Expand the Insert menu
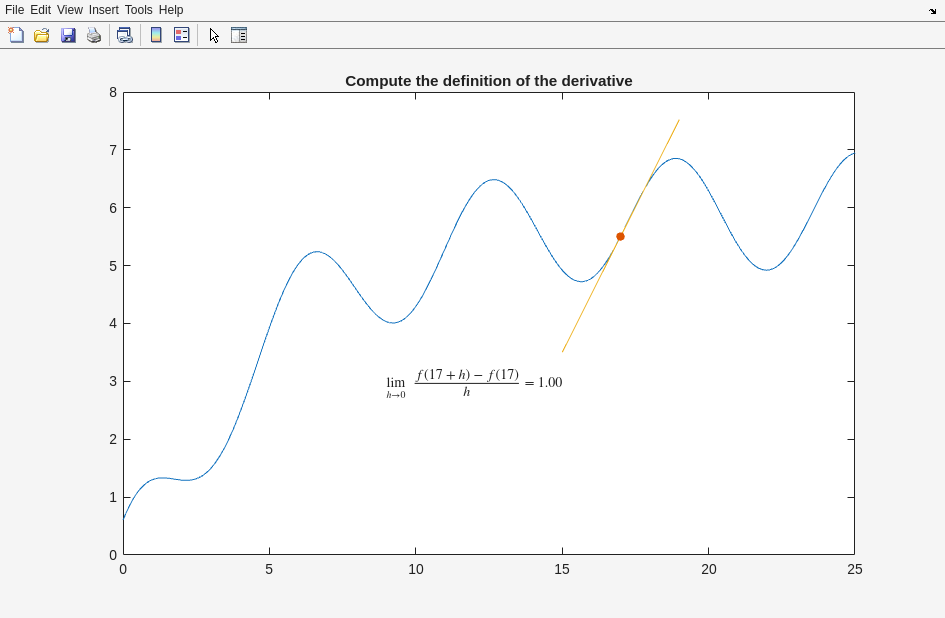Image resolution: width=945 pixels, height=618 pixels. pyautogui.click(x=103, y=10)
